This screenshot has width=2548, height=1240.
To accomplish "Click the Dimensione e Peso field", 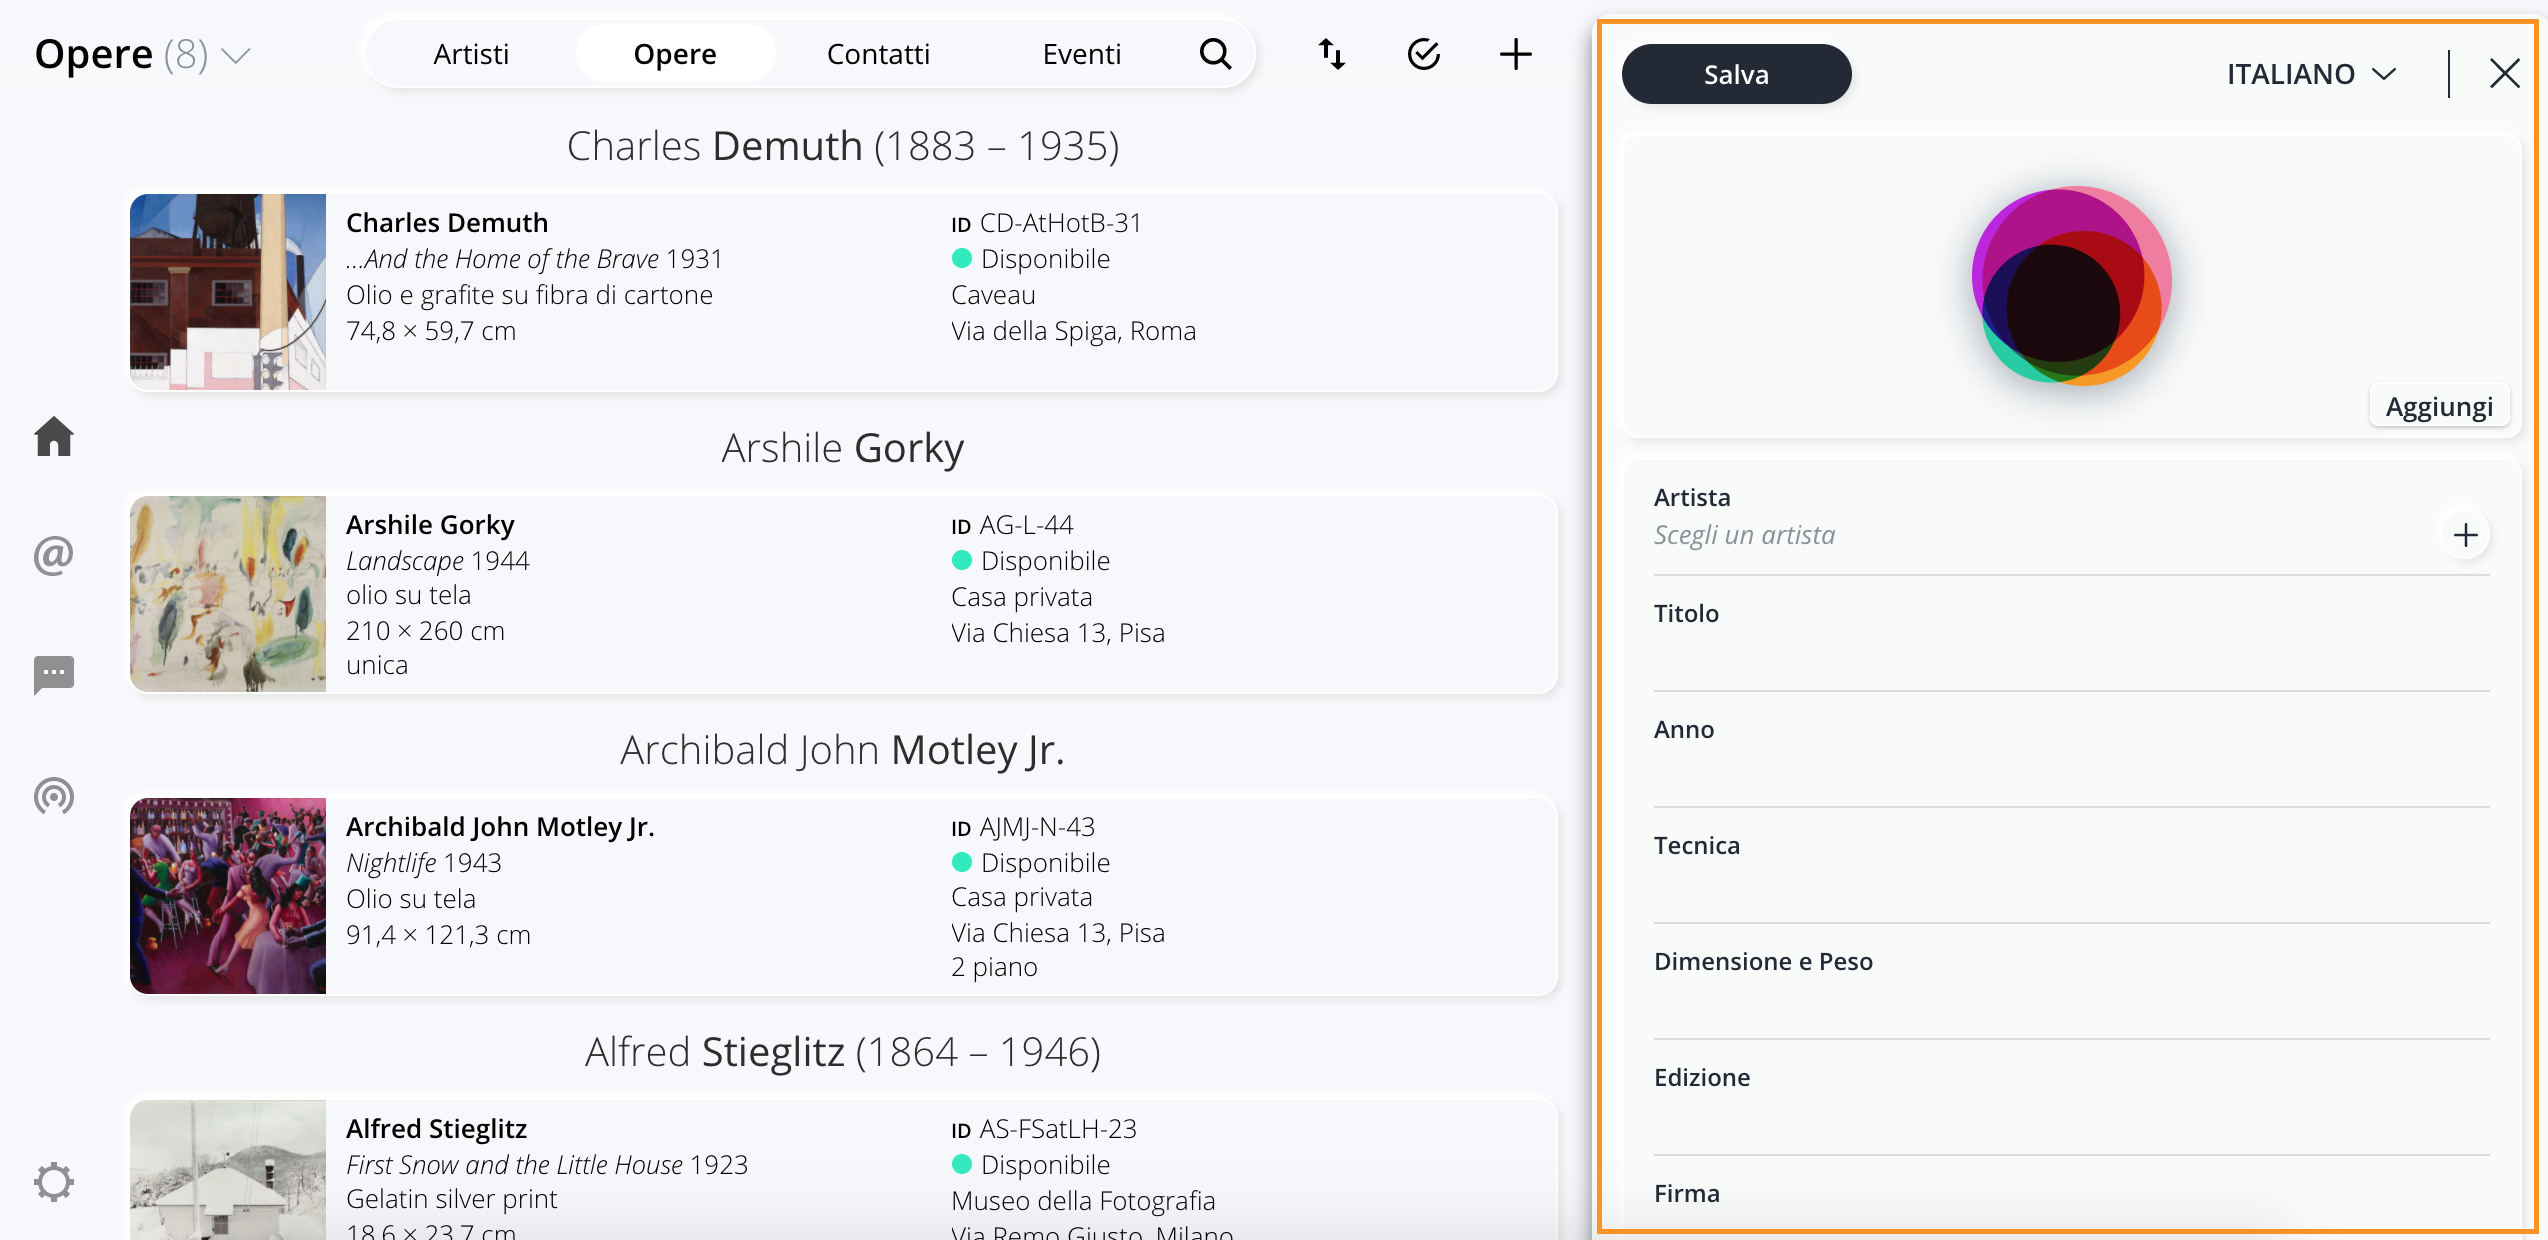I will pyautogui.click(x=2071, y=982).
